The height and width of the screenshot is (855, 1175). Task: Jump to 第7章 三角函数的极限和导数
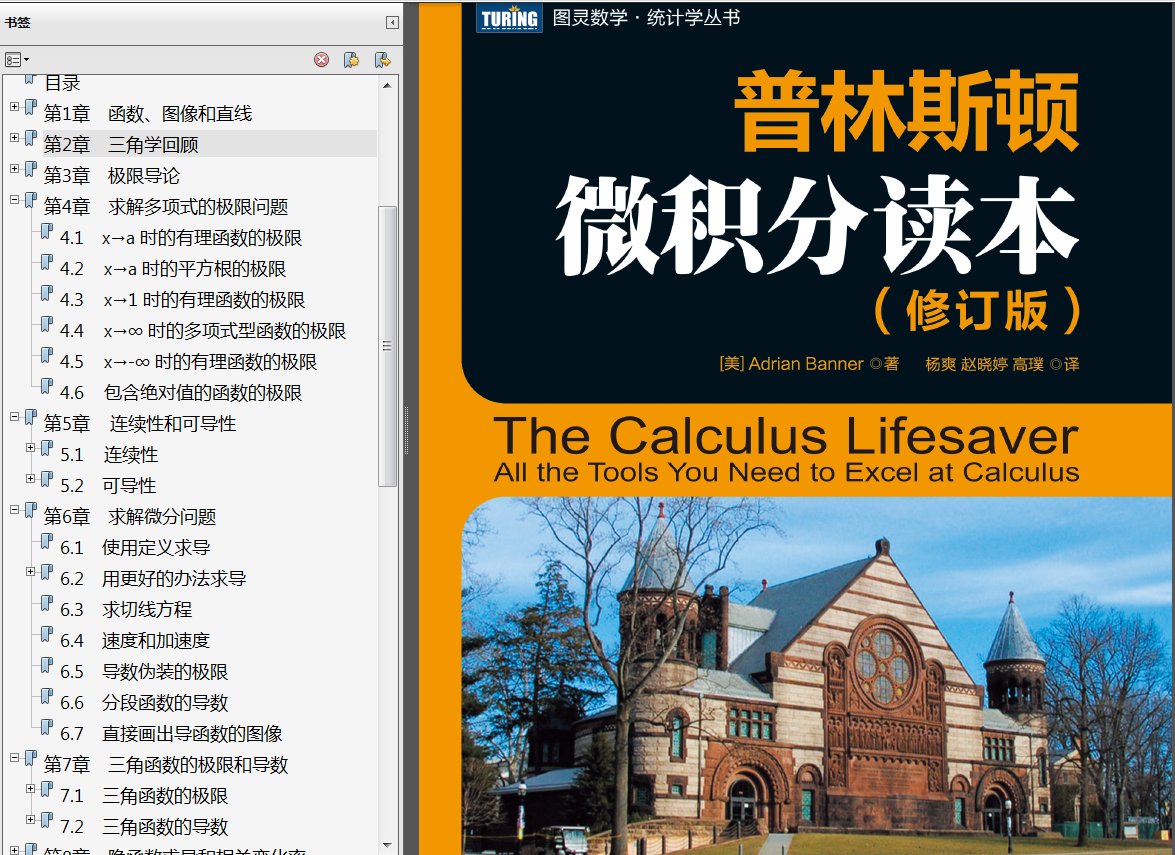tap(166, 765)
